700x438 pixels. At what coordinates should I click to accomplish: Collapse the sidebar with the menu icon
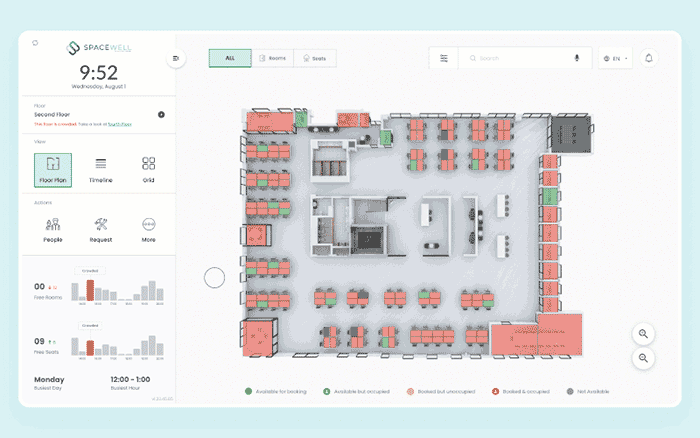click(176, 59)
